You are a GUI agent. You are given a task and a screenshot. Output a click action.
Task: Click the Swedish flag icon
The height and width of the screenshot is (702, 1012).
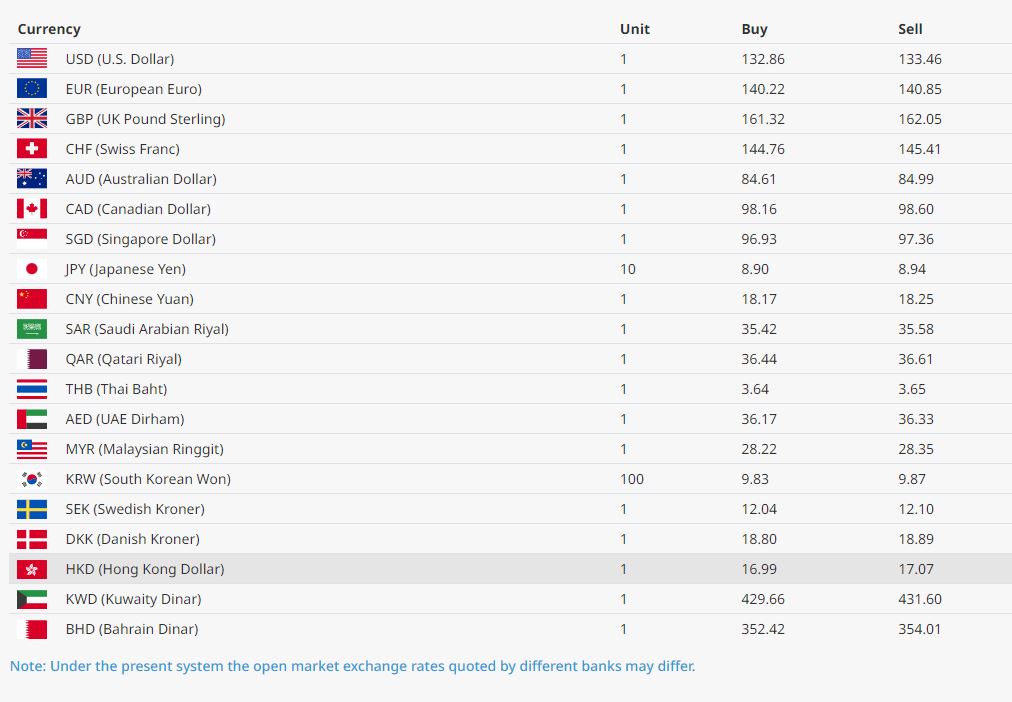(x=32, y=509)
